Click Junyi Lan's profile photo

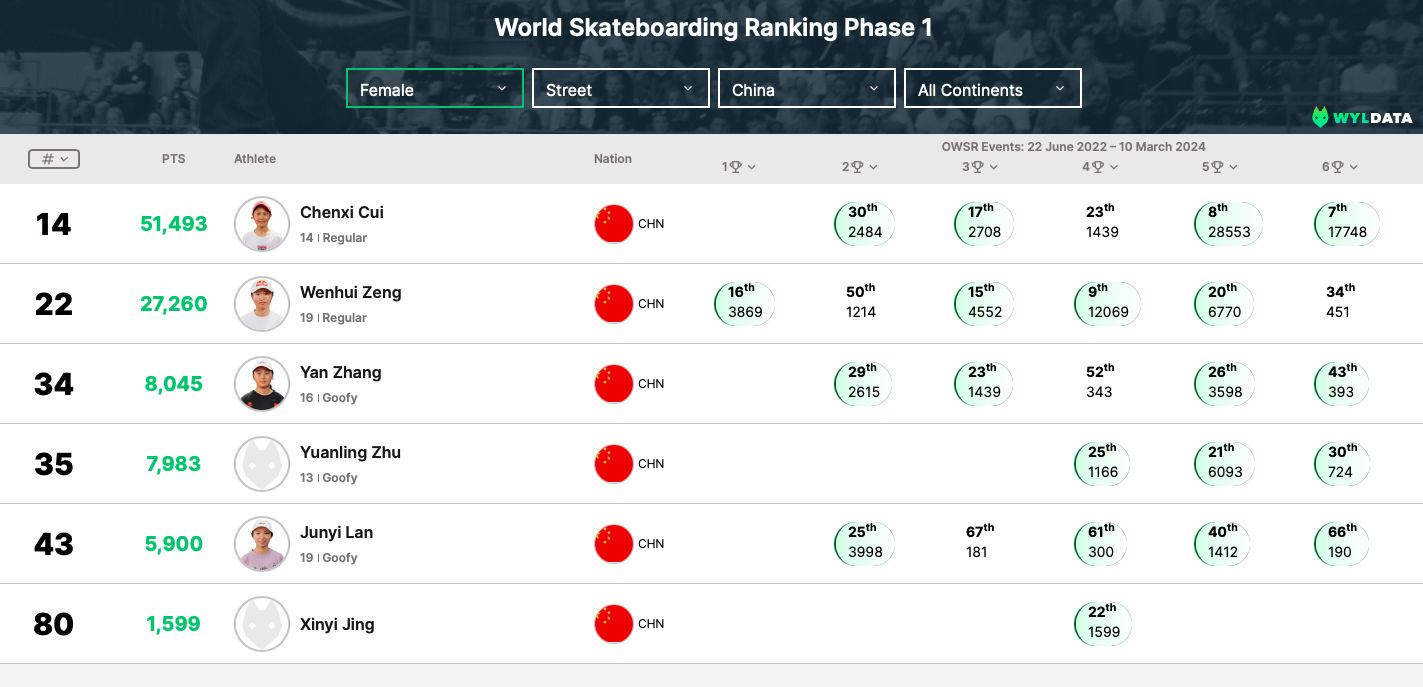pos(262,544)
